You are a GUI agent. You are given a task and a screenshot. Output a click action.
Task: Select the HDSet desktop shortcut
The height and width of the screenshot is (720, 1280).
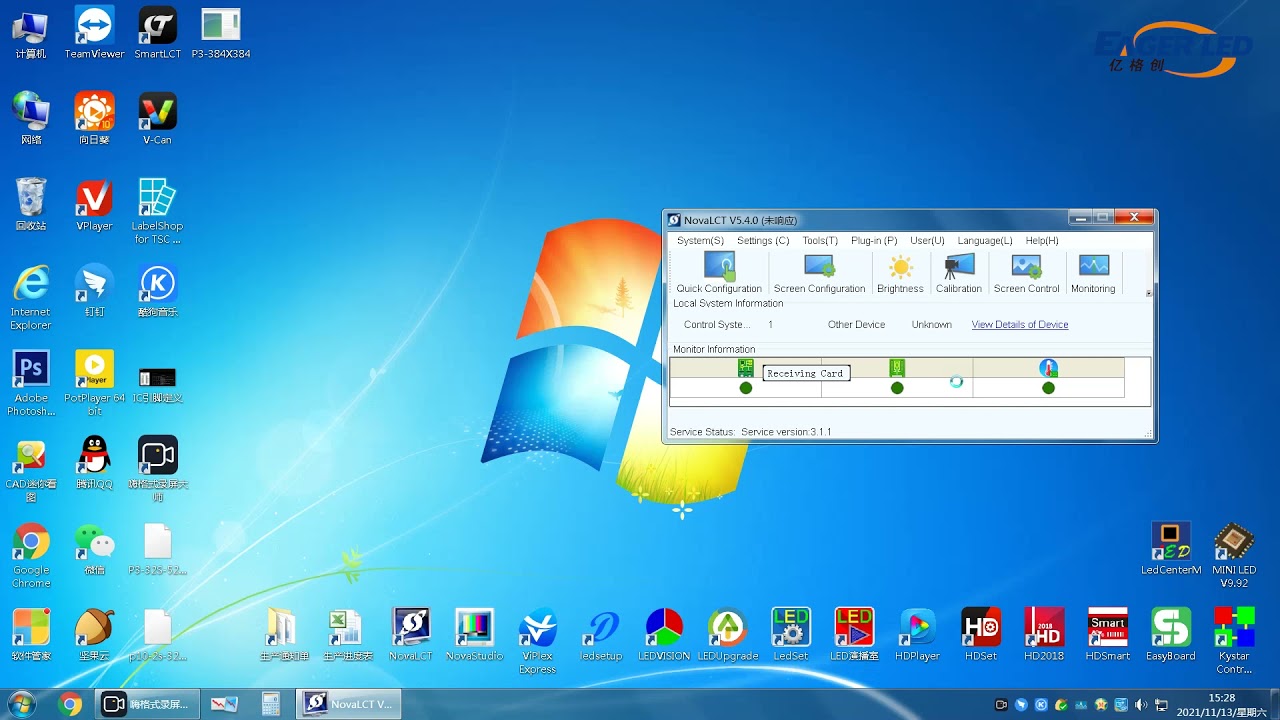coord(980,635)
